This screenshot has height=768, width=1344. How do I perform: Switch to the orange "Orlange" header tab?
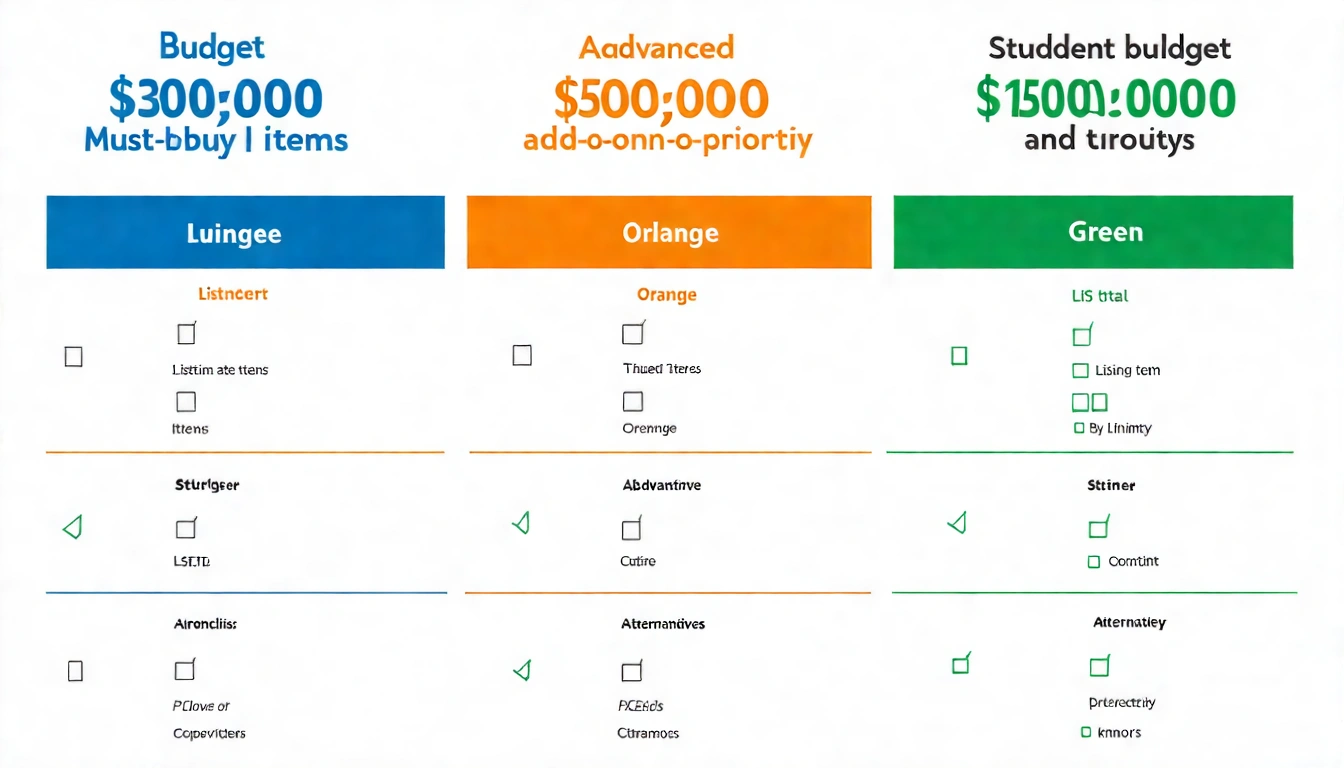click(669, 233)
